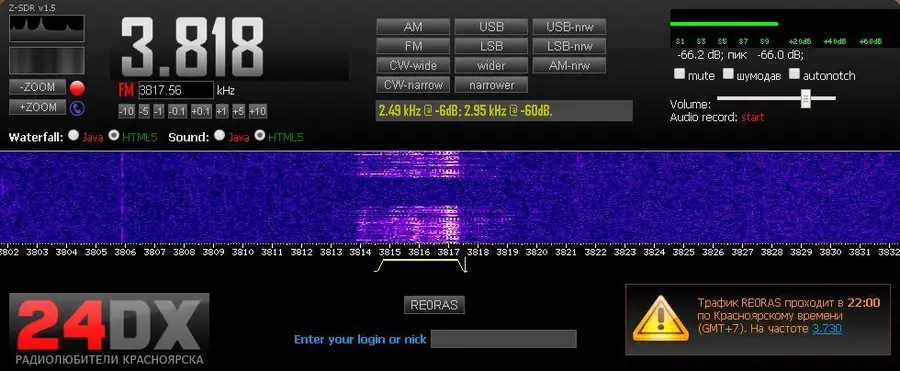Viewport: 900px width, 371px height.
Task: Select LSB-nrw mode
Action: [569, 46]
